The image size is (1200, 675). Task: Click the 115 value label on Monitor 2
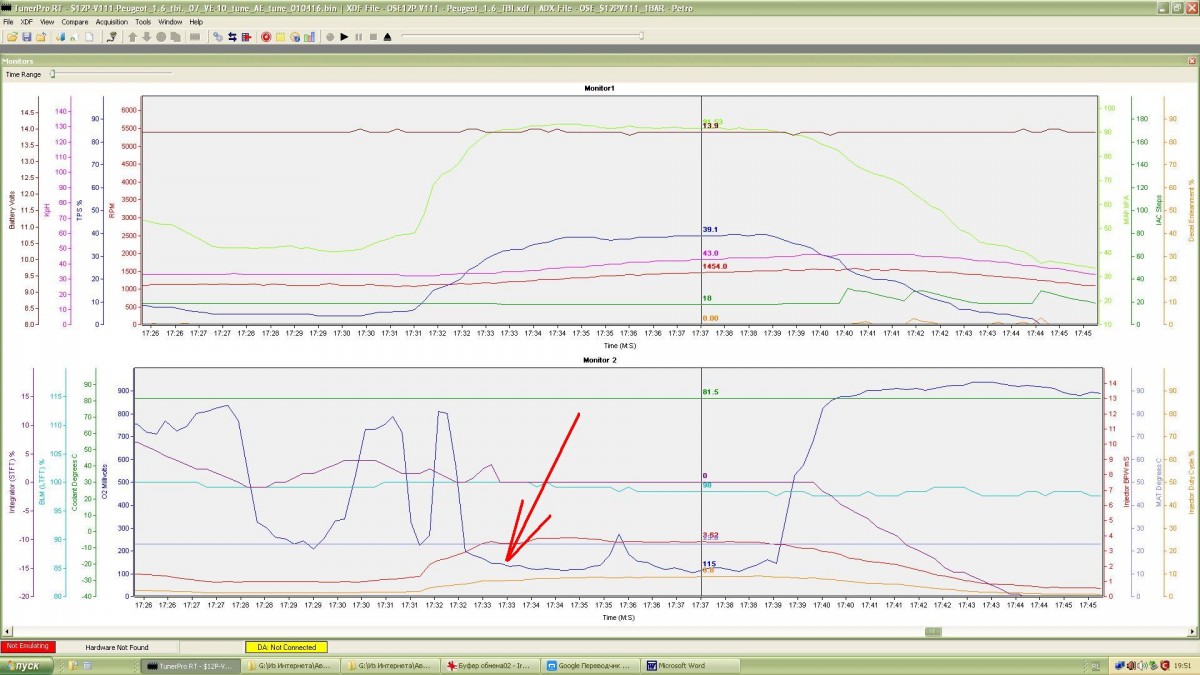pos(709,564)
